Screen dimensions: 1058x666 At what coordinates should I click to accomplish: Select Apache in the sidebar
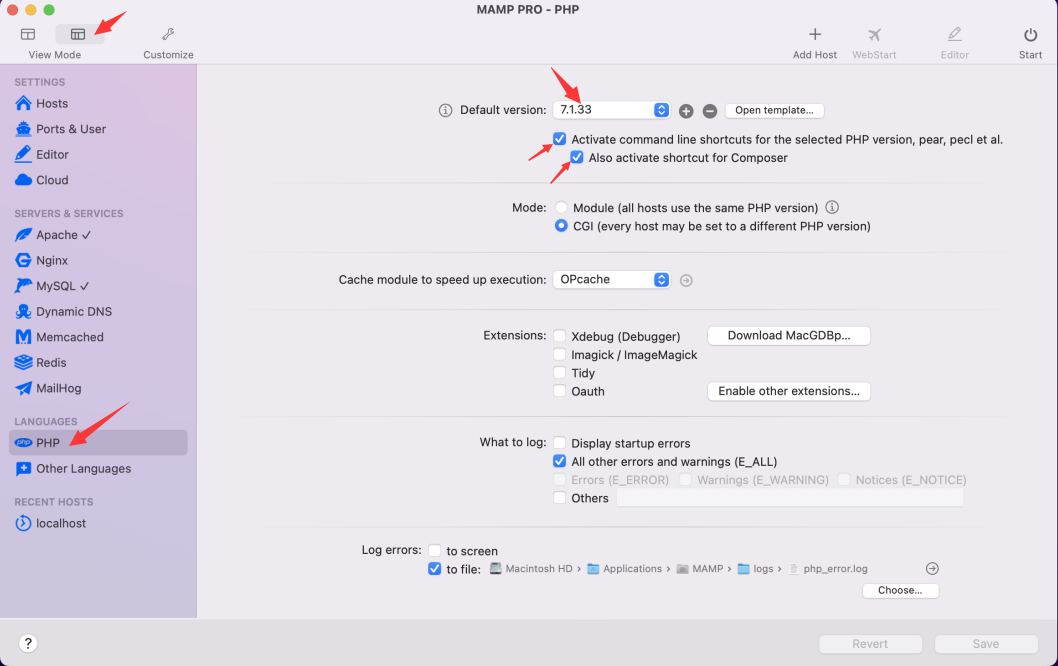(x=56, y=235)
